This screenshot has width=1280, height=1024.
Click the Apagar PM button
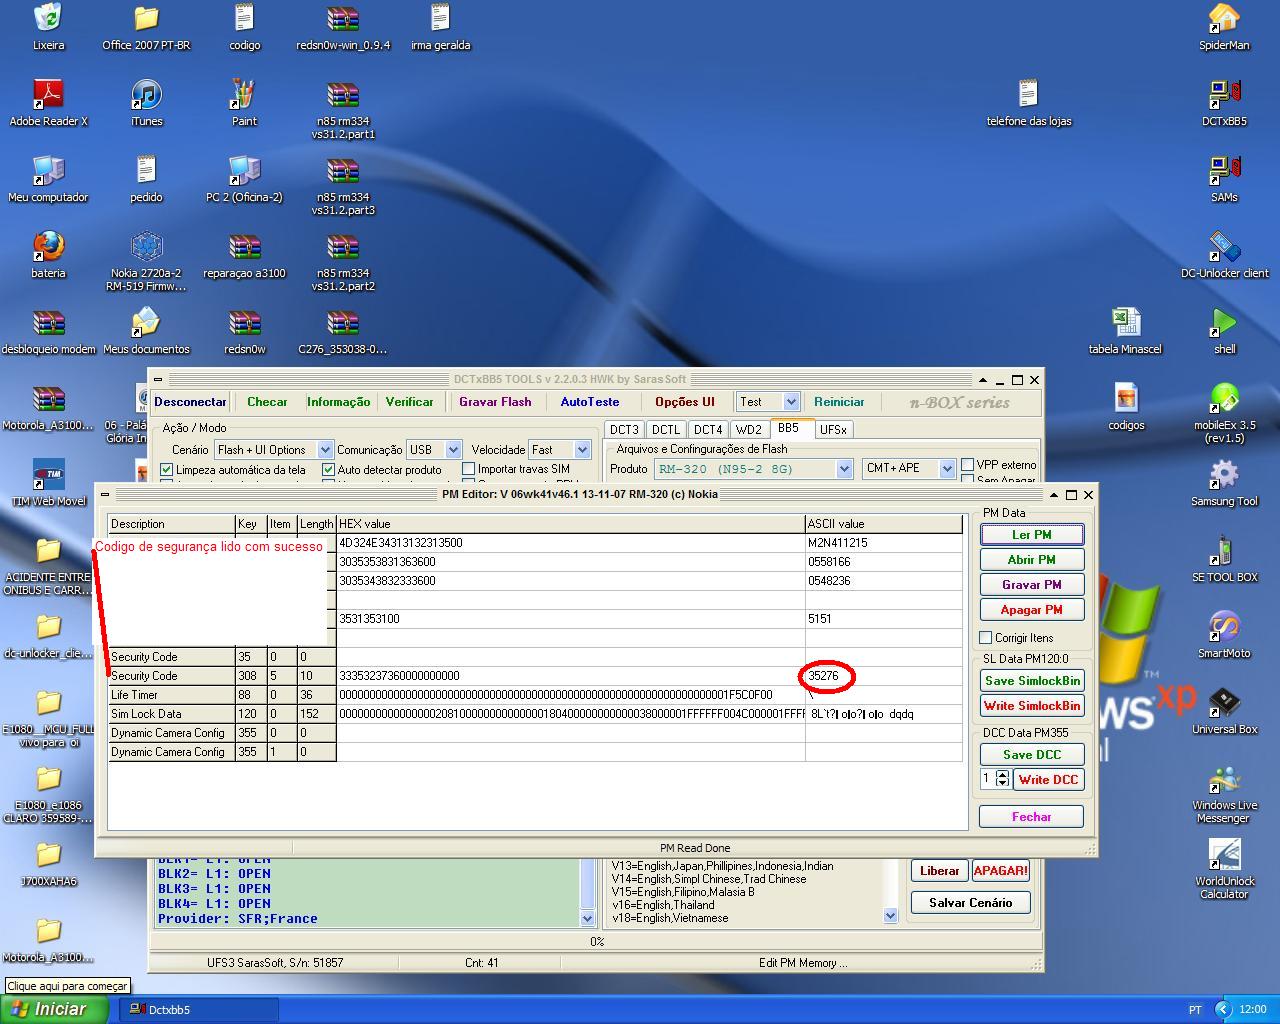(x=1031, y=610)
